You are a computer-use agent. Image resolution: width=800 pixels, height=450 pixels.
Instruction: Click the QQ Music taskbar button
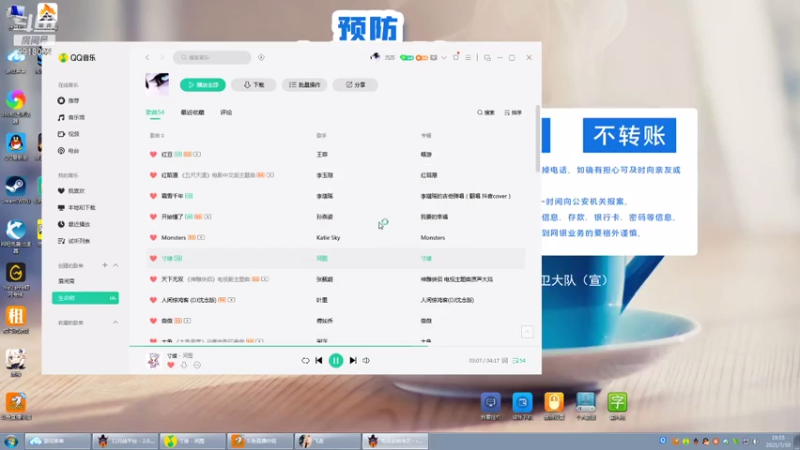[x=193, y=441]
